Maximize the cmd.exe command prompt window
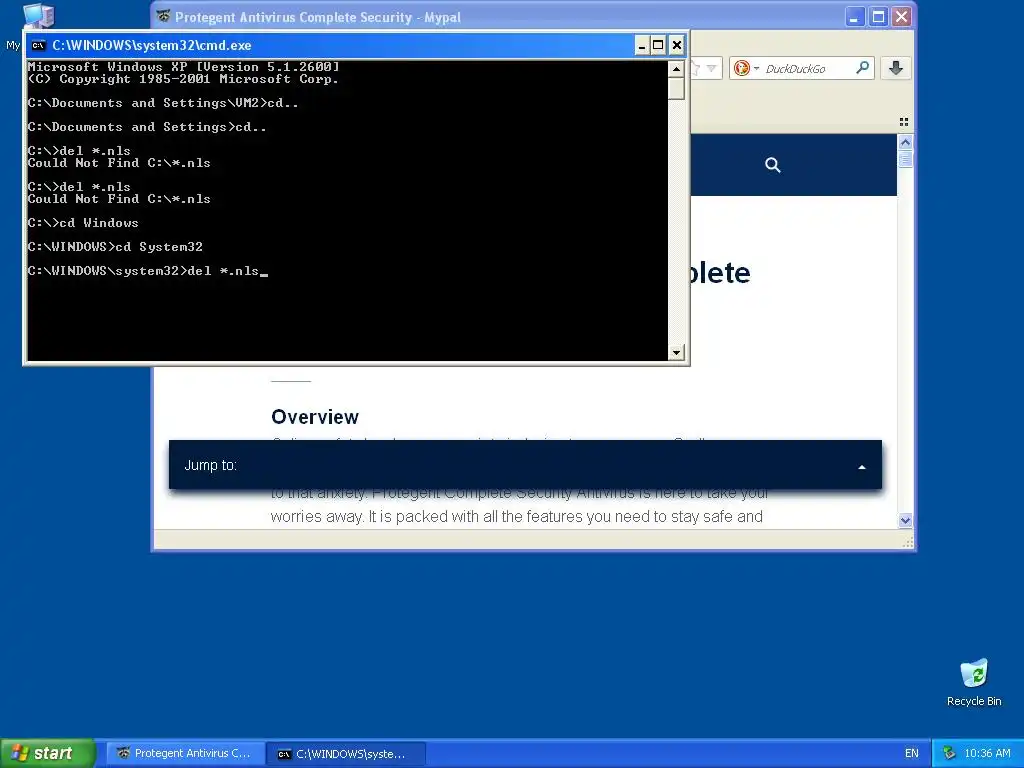 tap(658, 45)
